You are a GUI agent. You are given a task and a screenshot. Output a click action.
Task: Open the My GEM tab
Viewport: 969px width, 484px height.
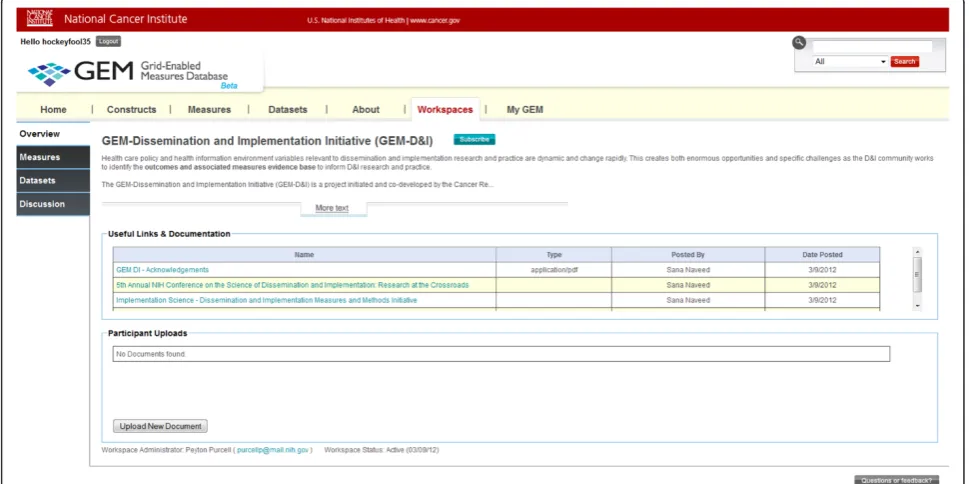pyautogui.click(x=525, y=109)
